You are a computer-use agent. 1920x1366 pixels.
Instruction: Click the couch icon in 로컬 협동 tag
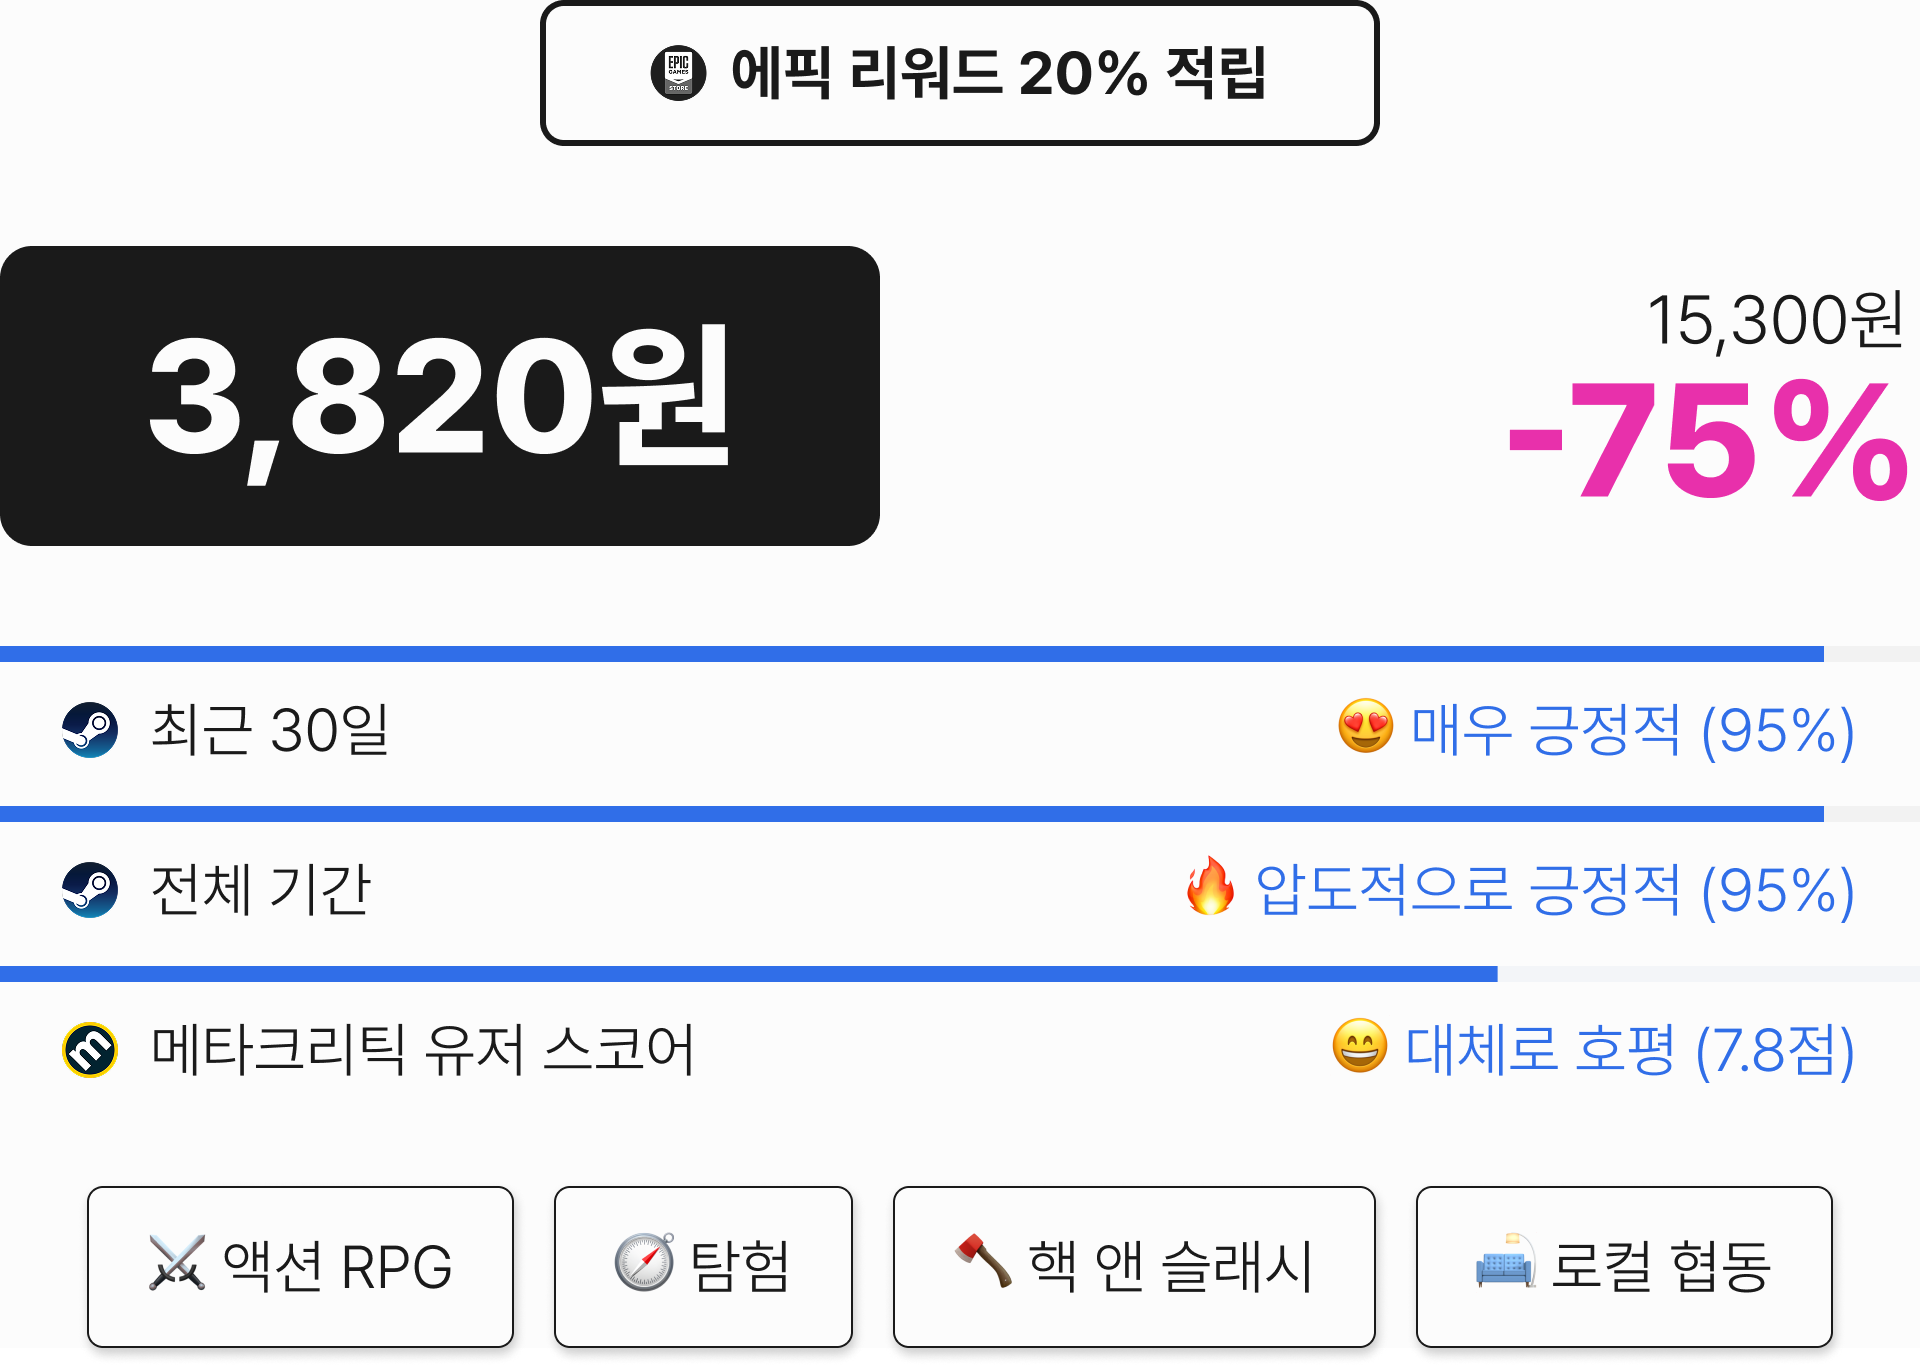[x=1505, y=1262]
